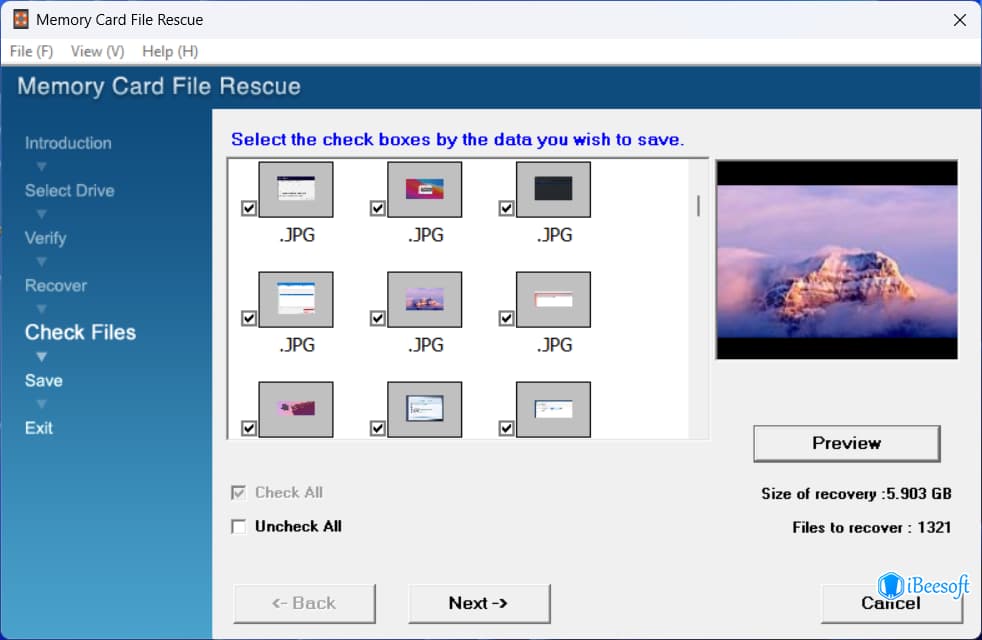The image size is (982, 640).
Task: Toggle the Uncheck All checkbox
Action: tap(238, 526)
